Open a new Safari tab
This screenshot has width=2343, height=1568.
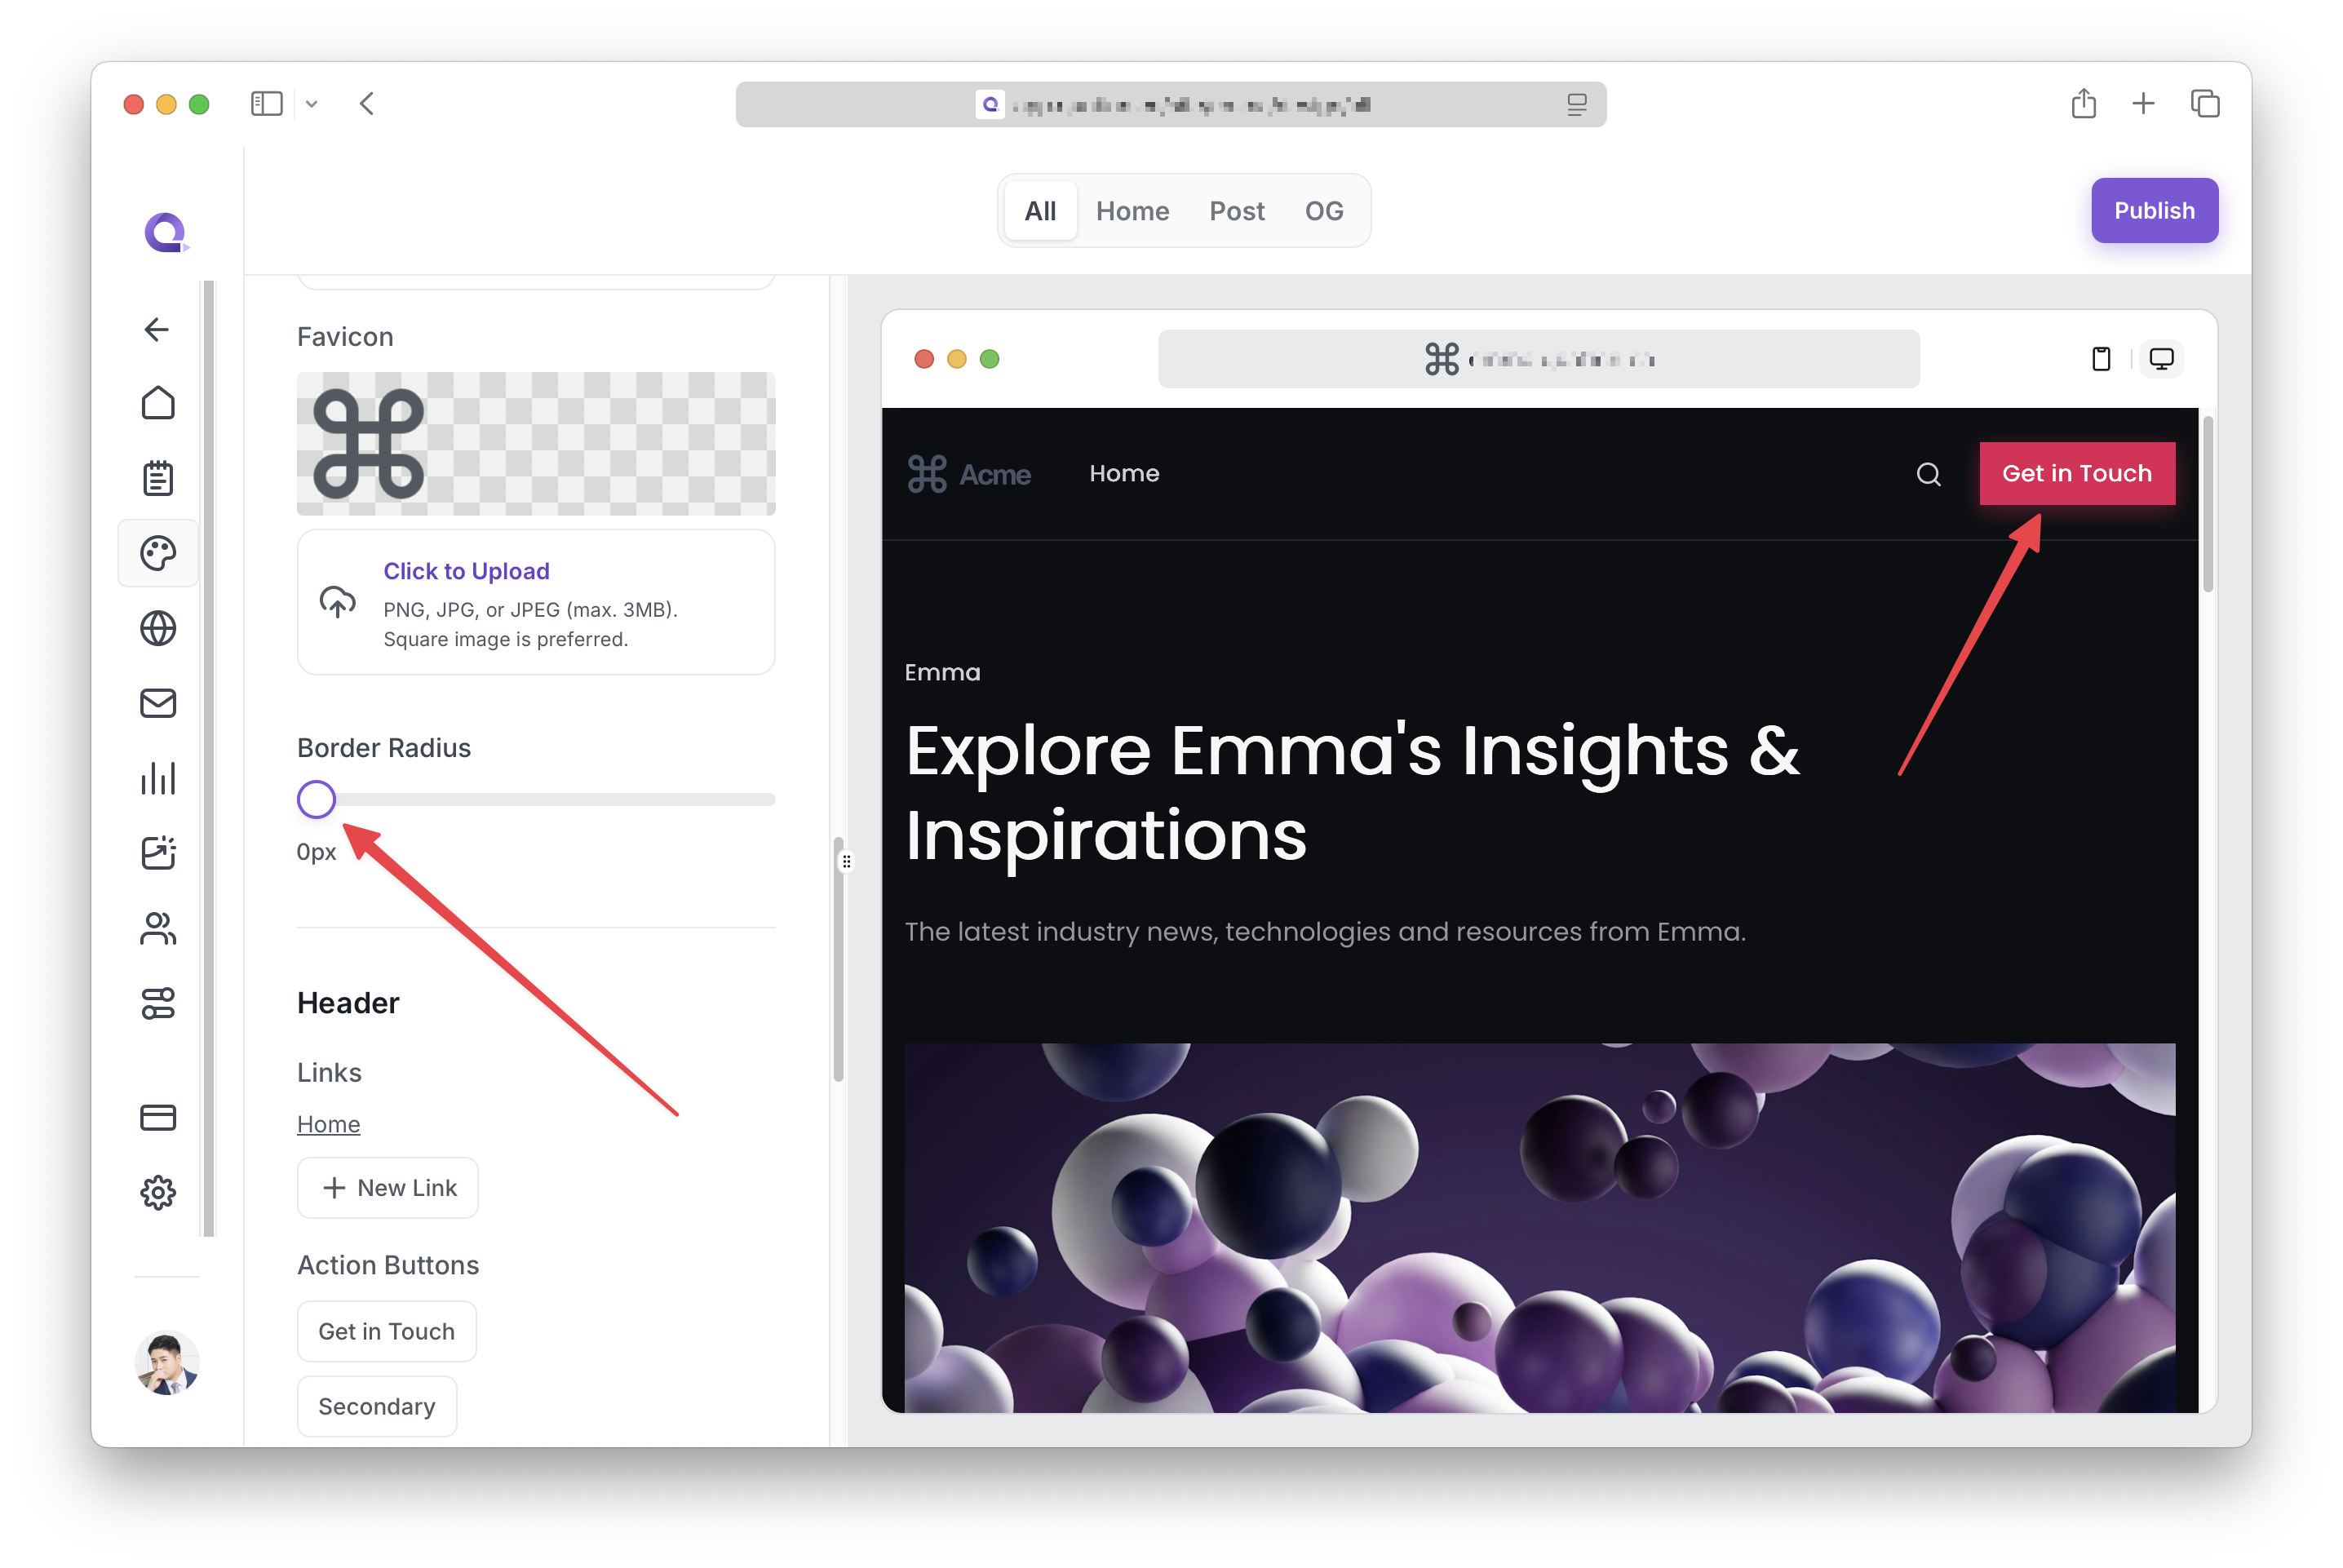(x=2143, y=103)
